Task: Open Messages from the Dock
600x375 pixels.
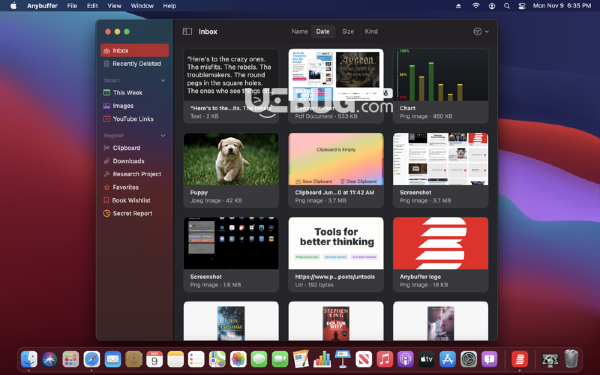Action: click(259, 359)
